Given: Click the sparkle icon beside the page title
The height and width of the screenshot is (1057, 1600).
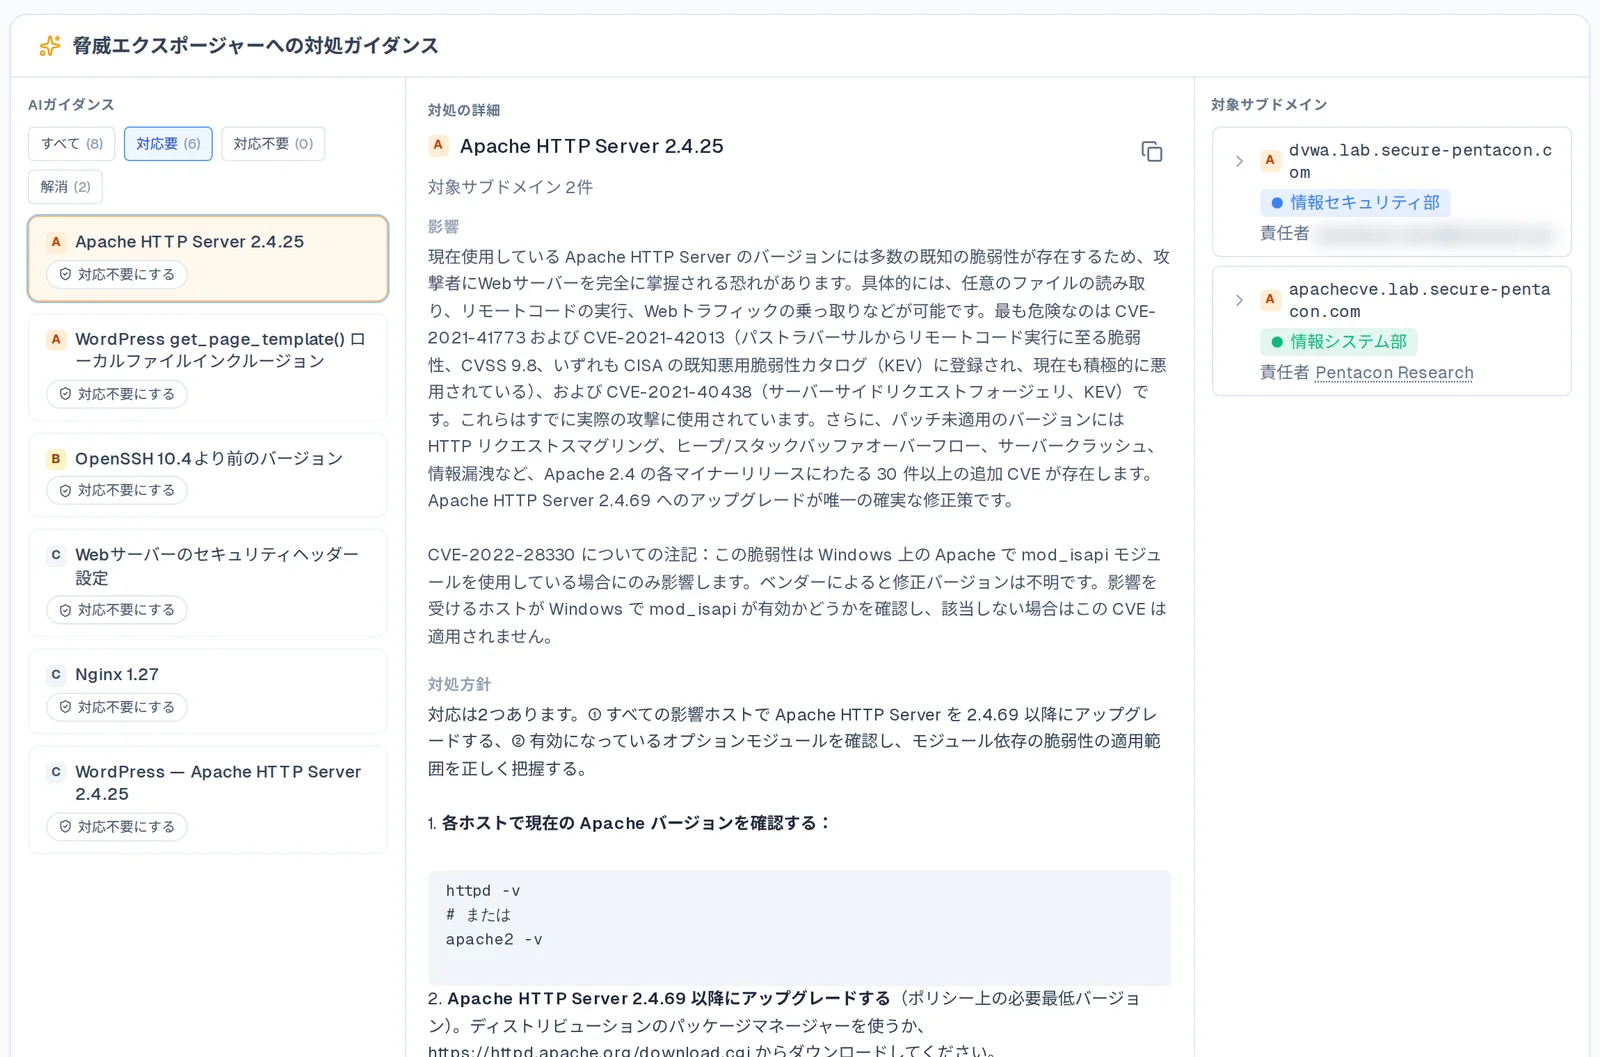Looking at the screenshot, I should point(49,46).
